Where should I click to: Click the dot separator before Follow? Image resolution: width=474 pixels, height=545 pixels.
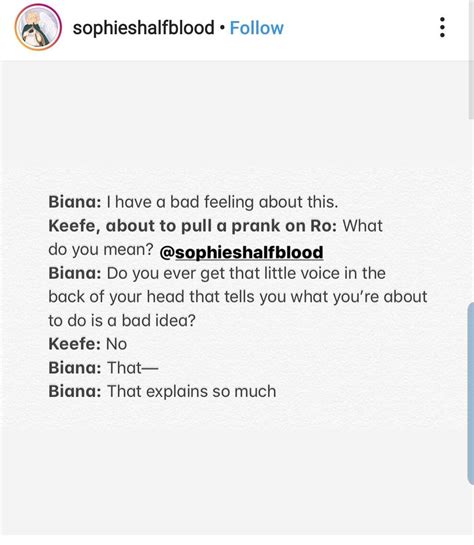[x=222, y=28]
